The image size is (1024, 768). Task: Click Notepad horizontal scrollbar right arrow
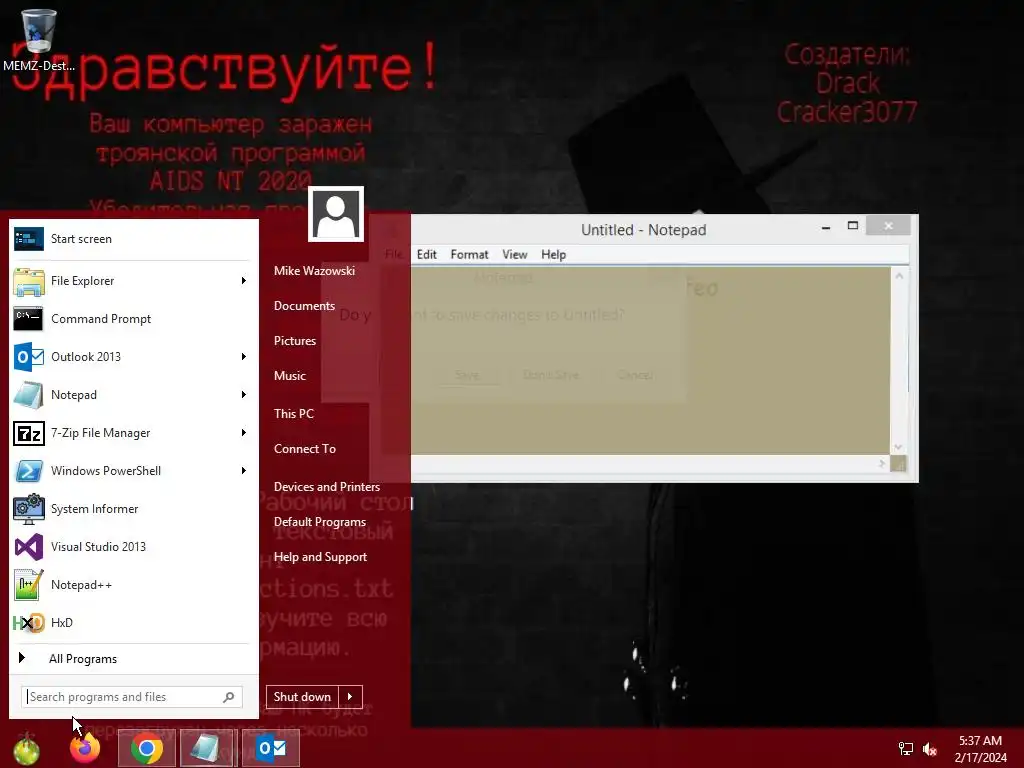pos(882,464)
